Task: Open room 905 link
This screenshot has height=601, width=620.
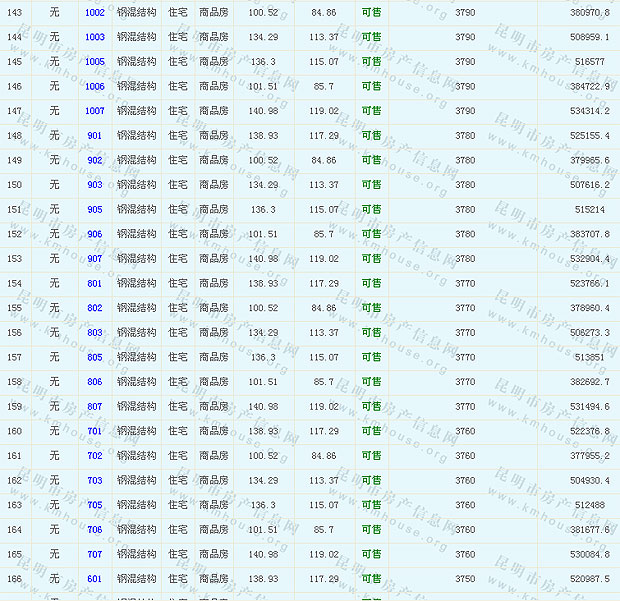Action: coord(95,210)
